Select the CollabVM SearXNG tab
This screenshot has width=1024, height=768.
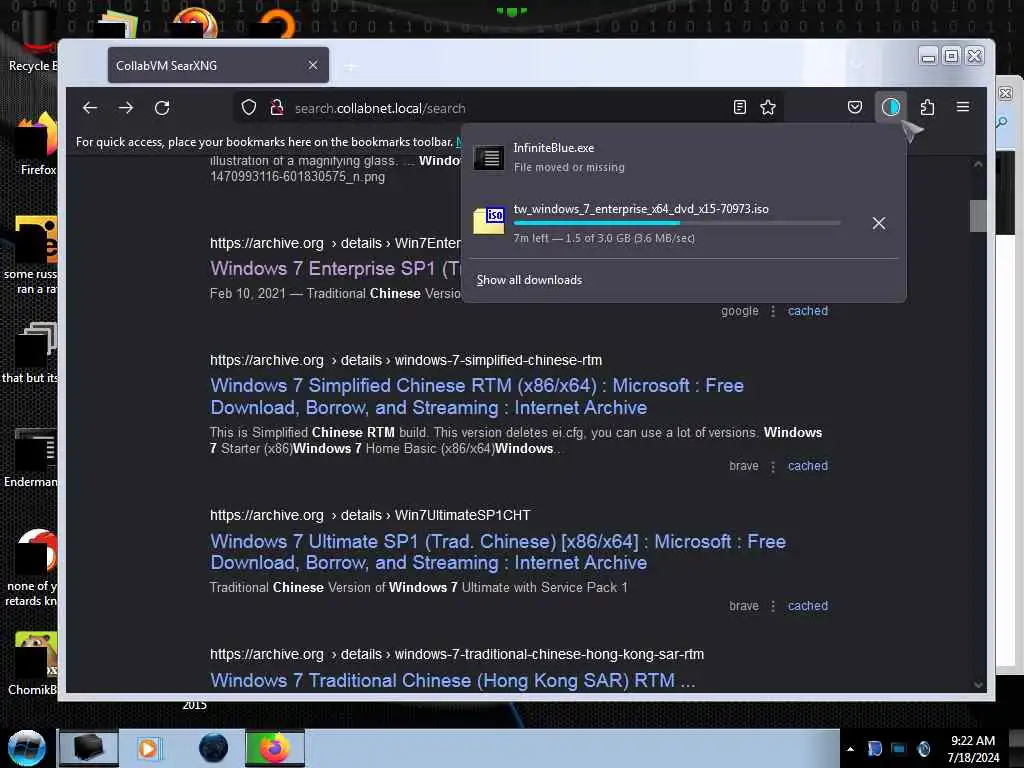(x=218, y=65)
